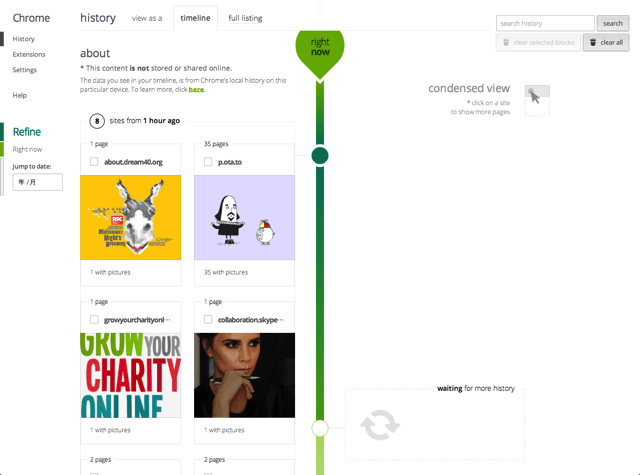This screenshot has height=475, width=640.
Task: Click the refresh arrows waiting icon
Action: pos(380,425)
